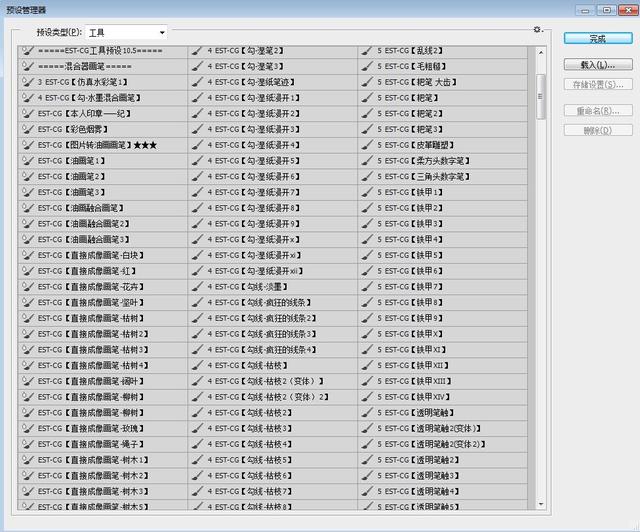640x532 pixels.
Task: Click the scrollbar down arrow of preset list
Action: click(x=541, y=504)
